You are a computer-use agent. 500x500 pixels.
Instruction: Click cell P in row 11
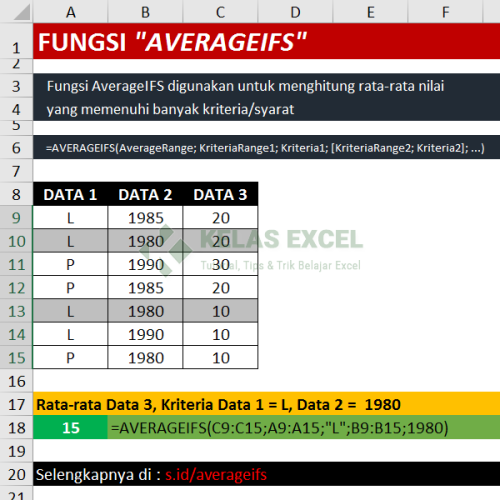coord(70,264)
